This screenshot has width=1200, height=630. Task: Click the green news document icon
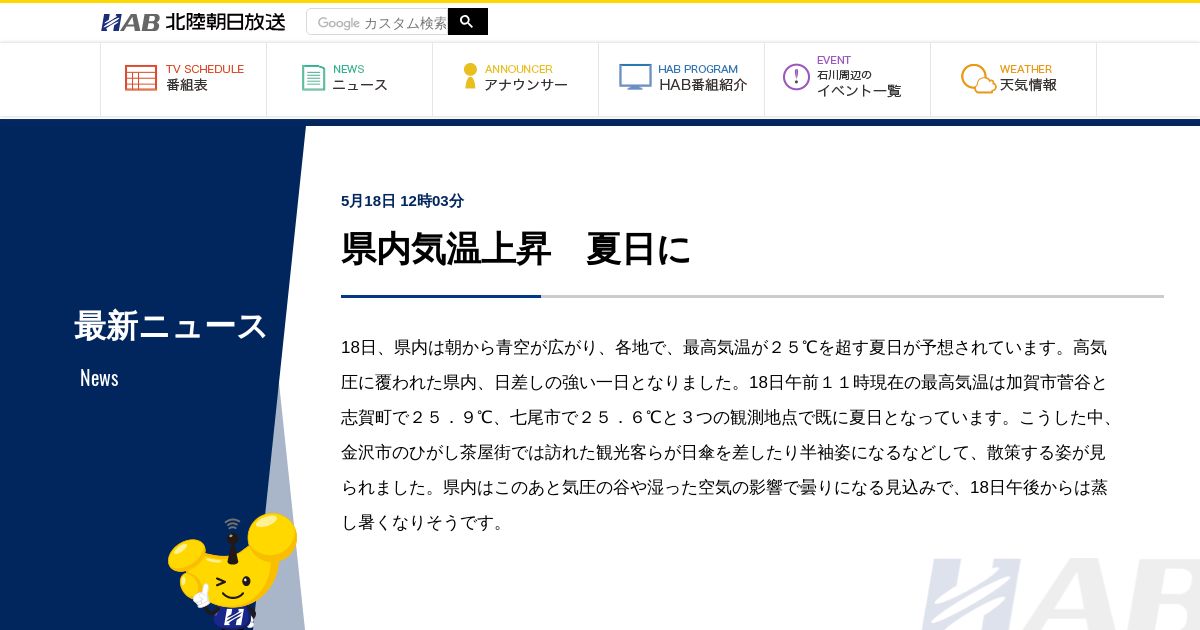(x=314, y=78)
